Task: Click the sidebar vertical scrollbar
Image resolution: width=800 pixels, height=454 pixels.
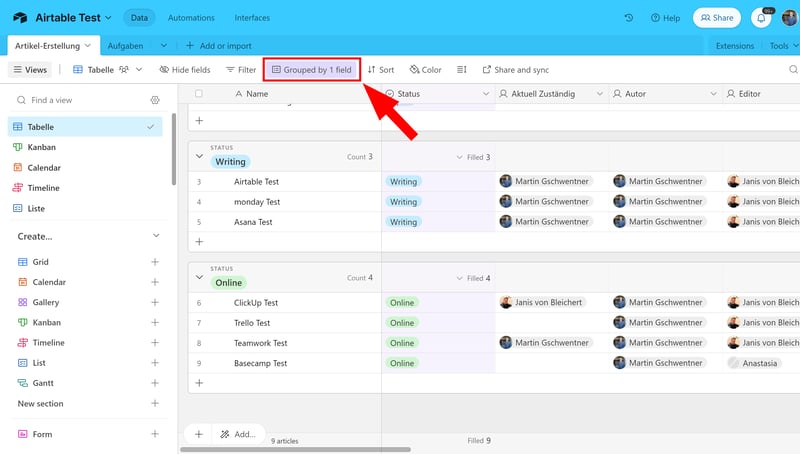Action: pyautogui.click(x=174, y=149)
